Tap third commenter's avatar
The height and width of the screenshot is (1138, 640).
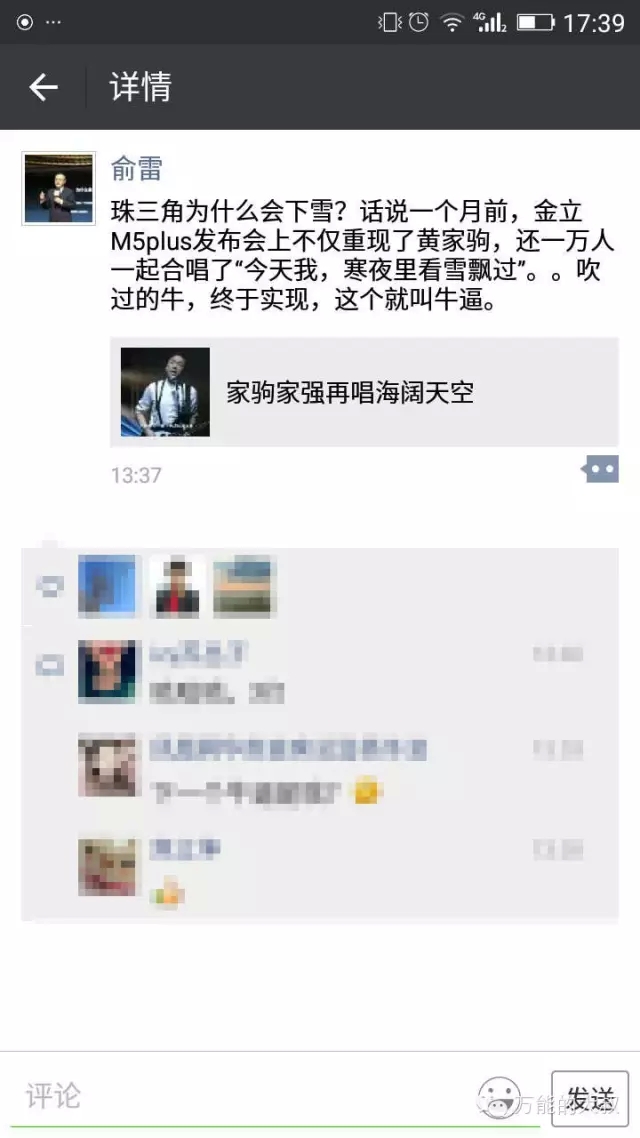click(107, 867)
